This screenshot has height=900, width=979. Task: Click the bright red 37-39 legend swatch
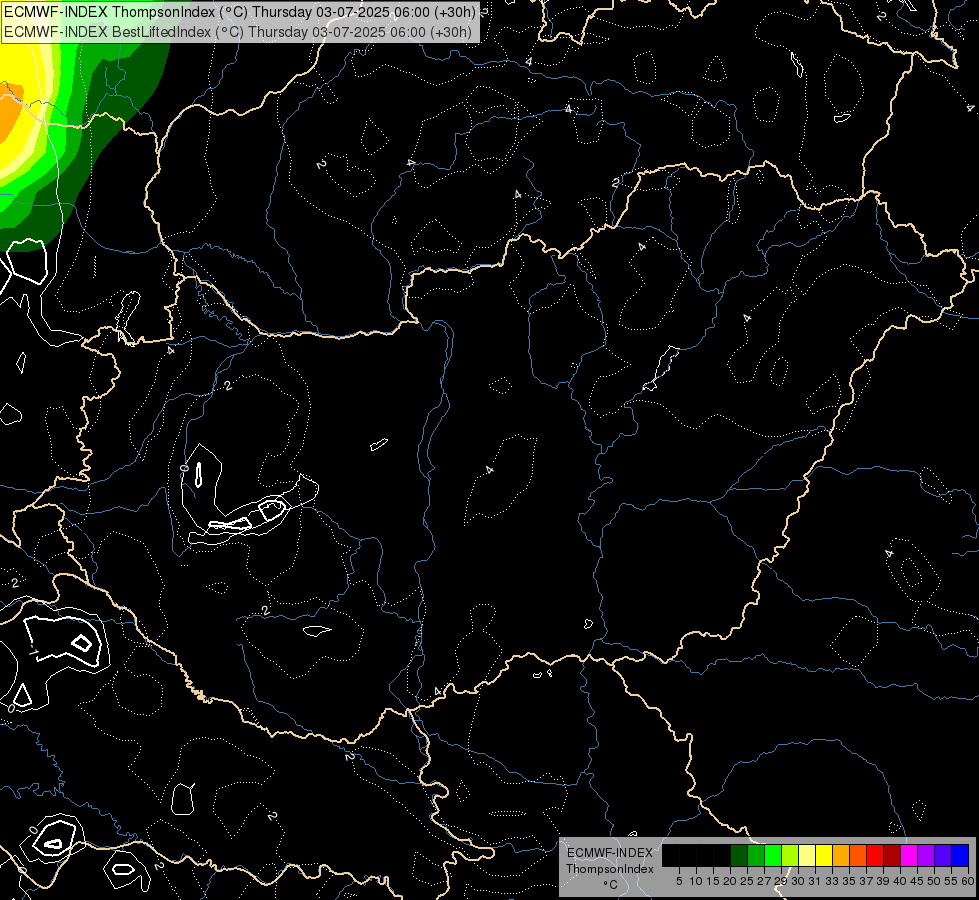(x=875, y=855)
